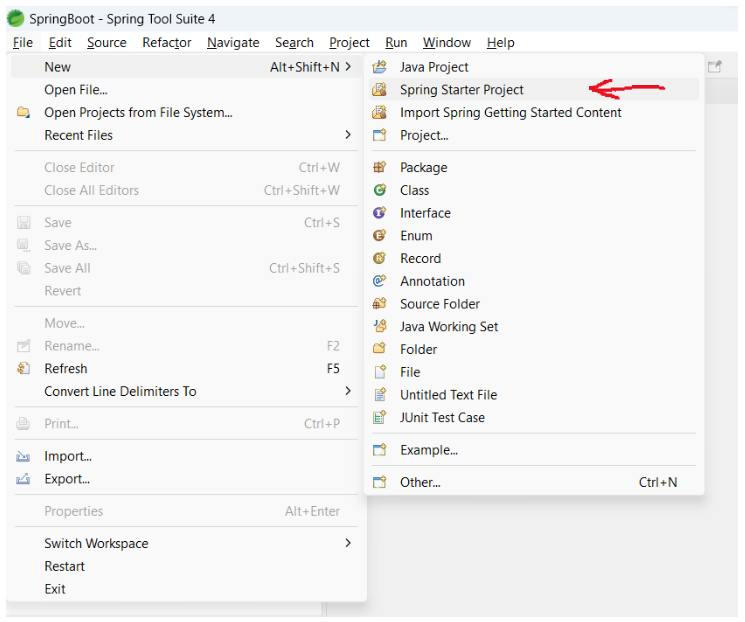Open the Search menu

[x=294, y=43]
